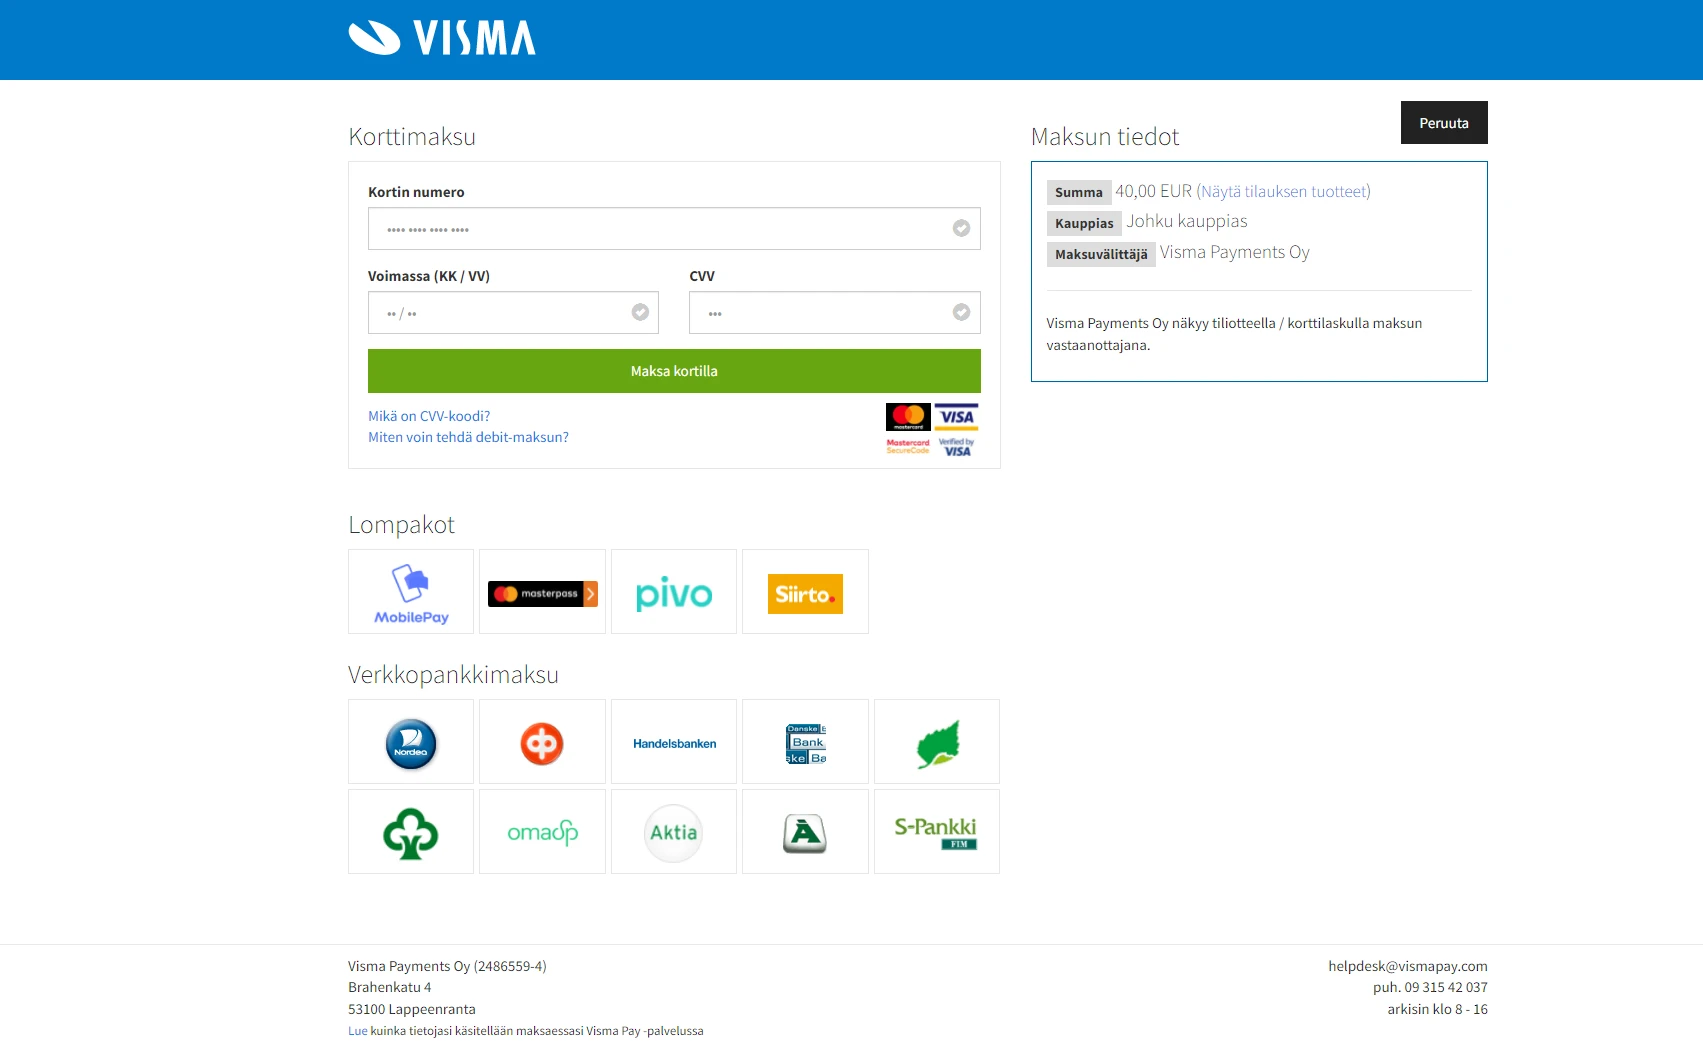Click the email helpdesk@vismapay.com
Viewport: 1703px width, 1047px height.
pyautogui.click(x=1408, y=966)
